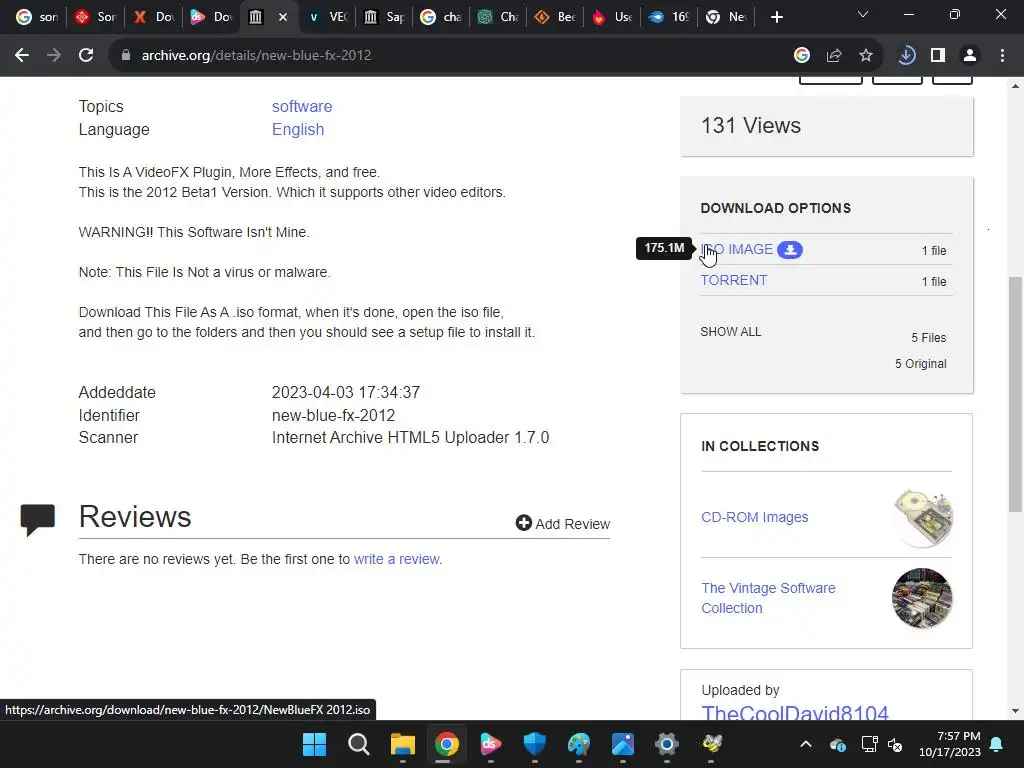Open uploader TheCoolDavid8104 profile
1024x768 pixels.
[795, 712]
